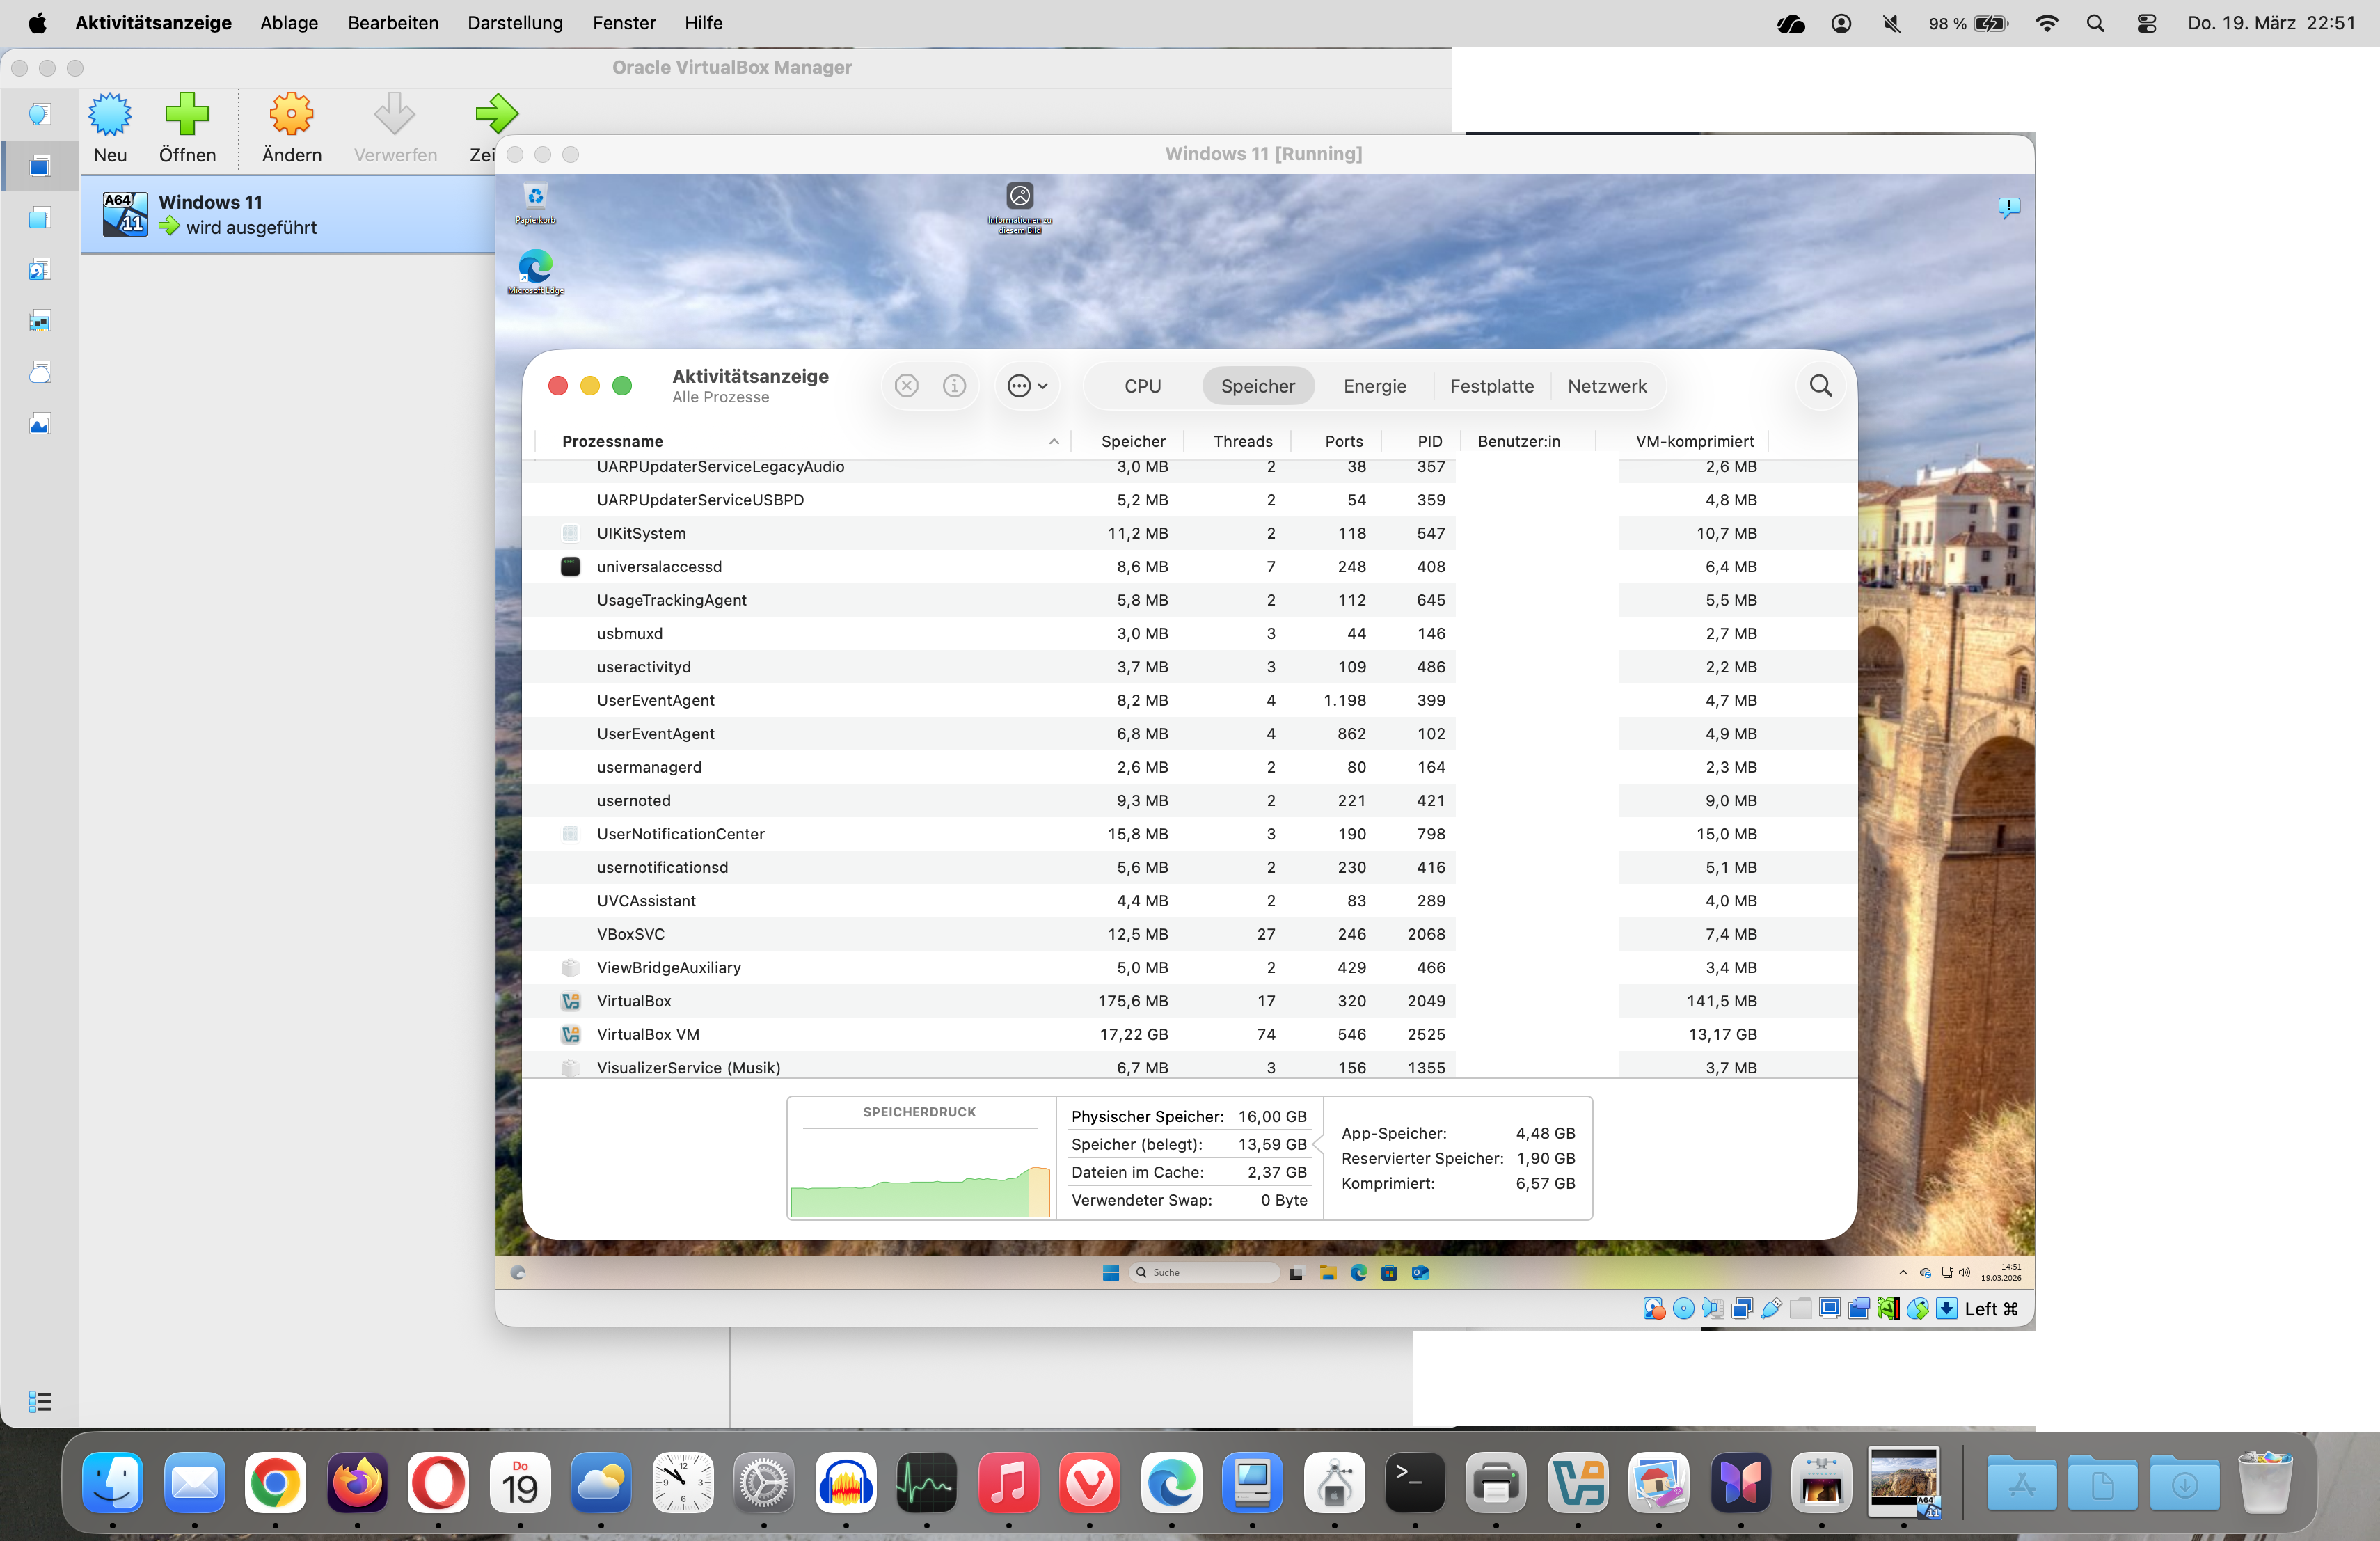Open the Network manager icon in VirtualBox sidebar
The image size is (2380, 1541).
point(40,321)
